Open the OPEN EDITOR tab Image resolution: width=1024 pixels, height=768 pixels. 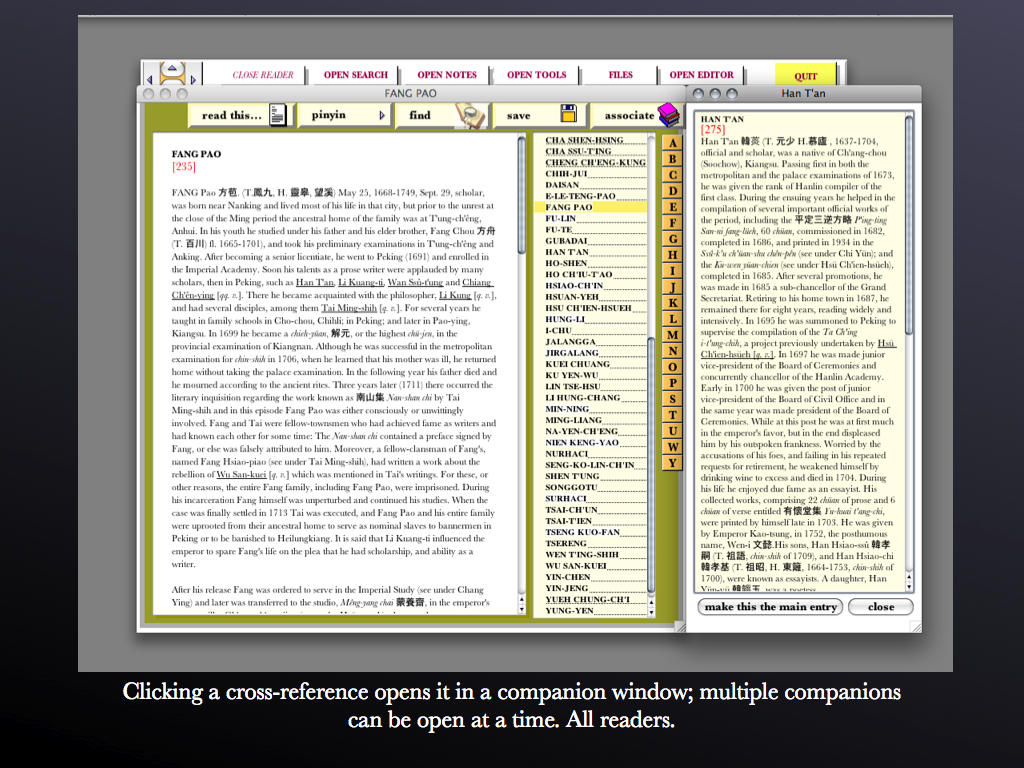point(701,75)
